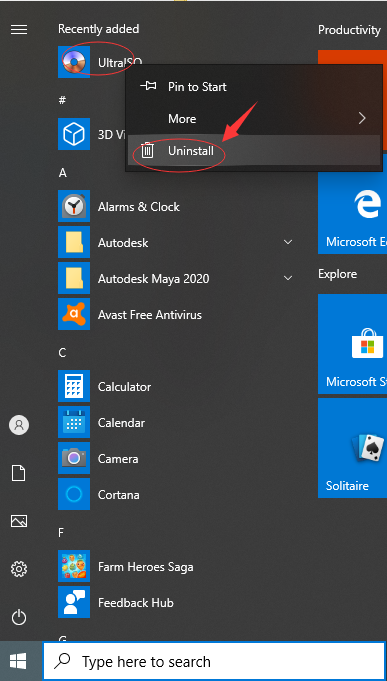Image resolution: width=387 pixels, height=681 pixels.
Task: Click the Autodesk folder icon
Action: point(74,242)
